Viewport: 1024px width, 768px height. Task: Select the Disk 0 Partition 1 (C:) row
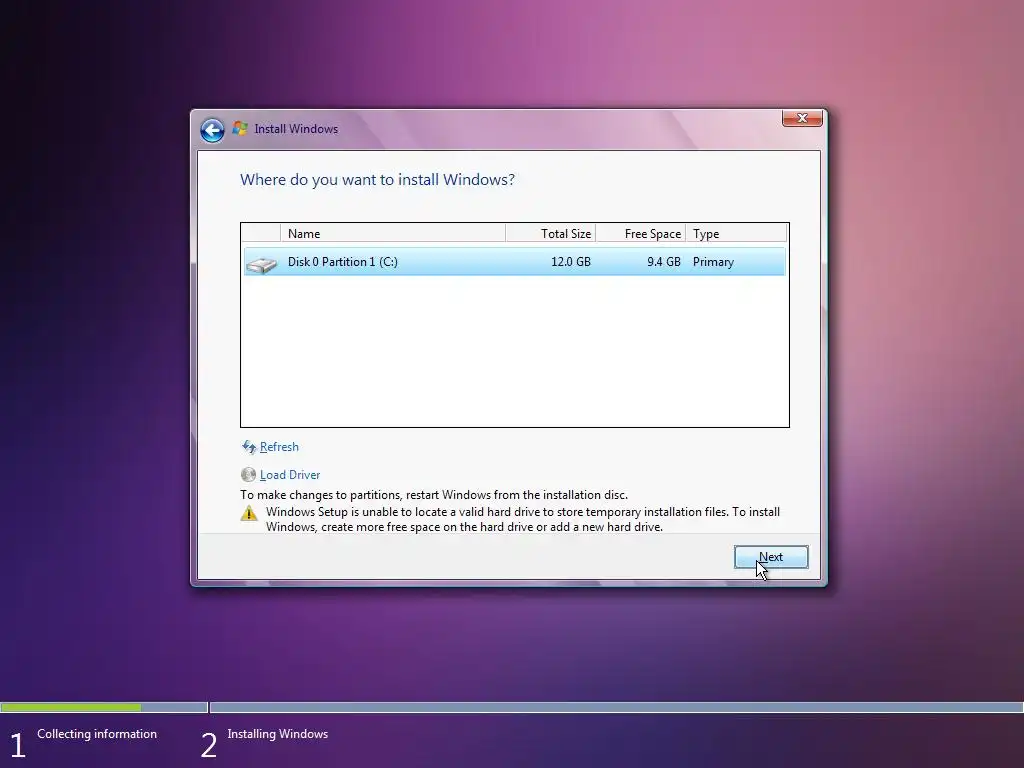click(x=515, y=262)
